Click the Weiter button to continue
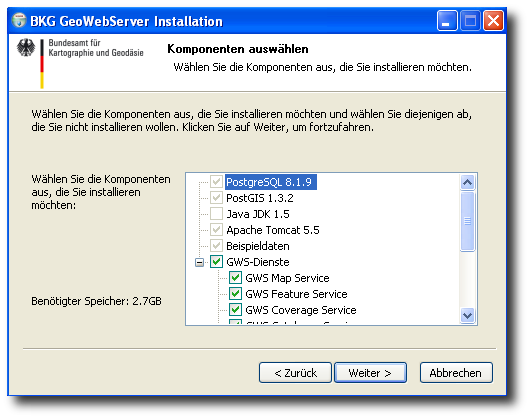 tap(370, 373)
